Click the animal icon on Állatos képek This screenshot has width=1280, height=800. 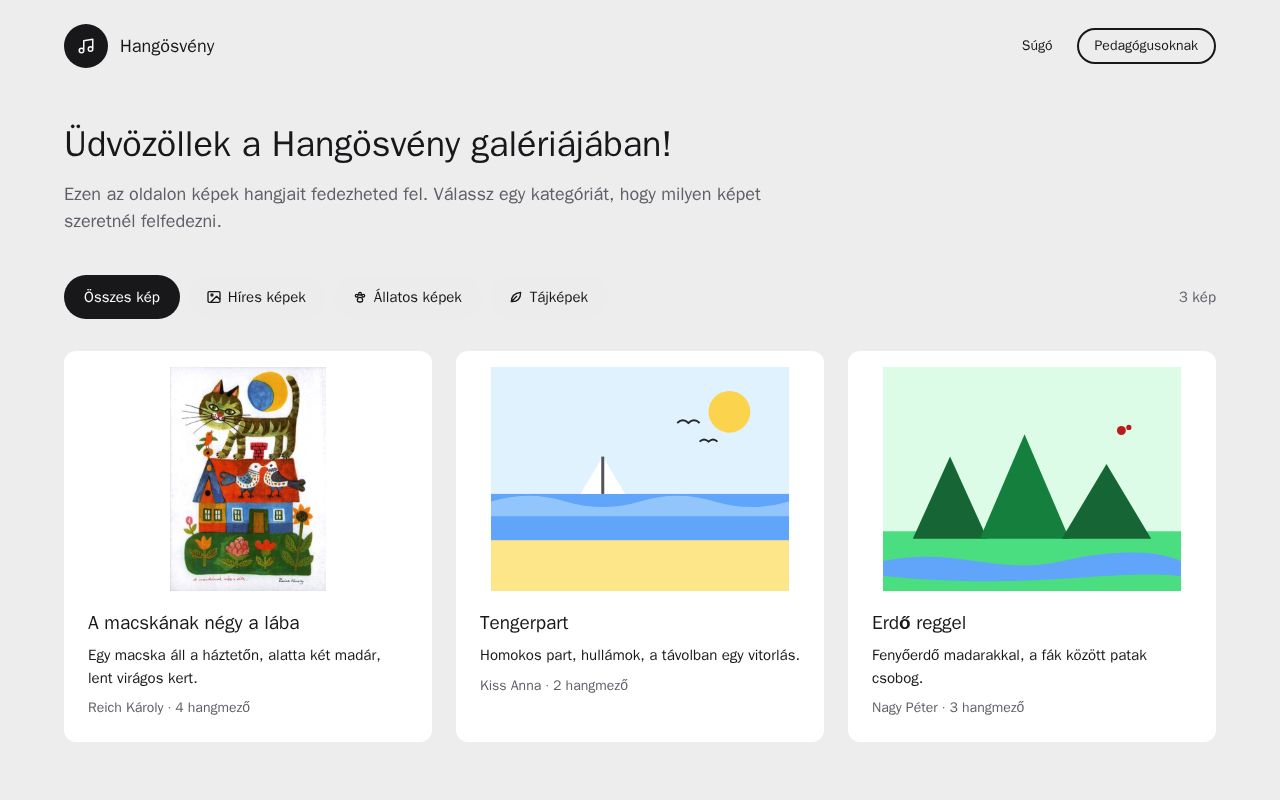click(x=360, y=297)
